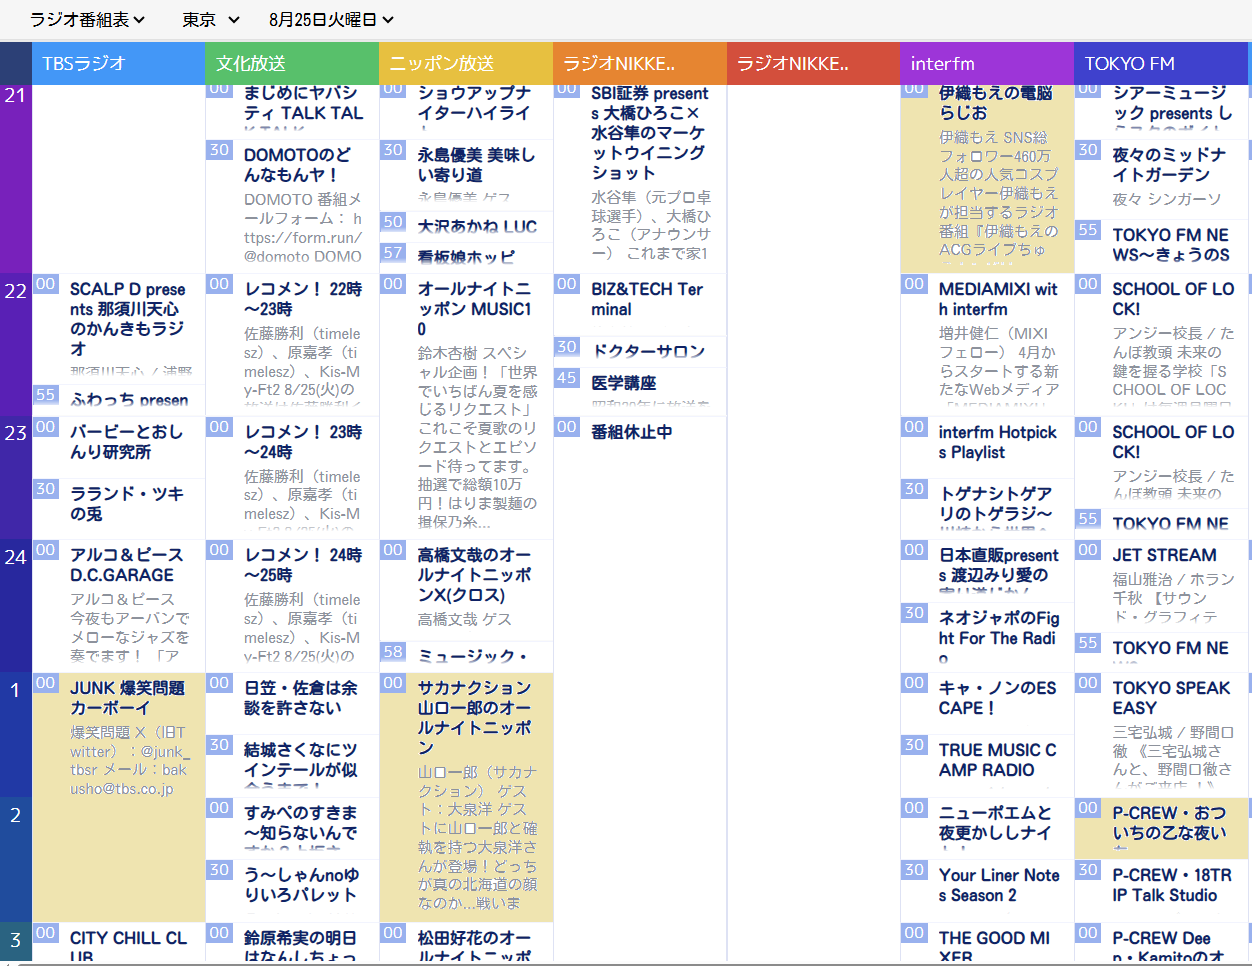Open SCHOOL OF LOCK! at 22:00
The width and height of the screenshot is (1252, 966).
(x=1162, y=344)
